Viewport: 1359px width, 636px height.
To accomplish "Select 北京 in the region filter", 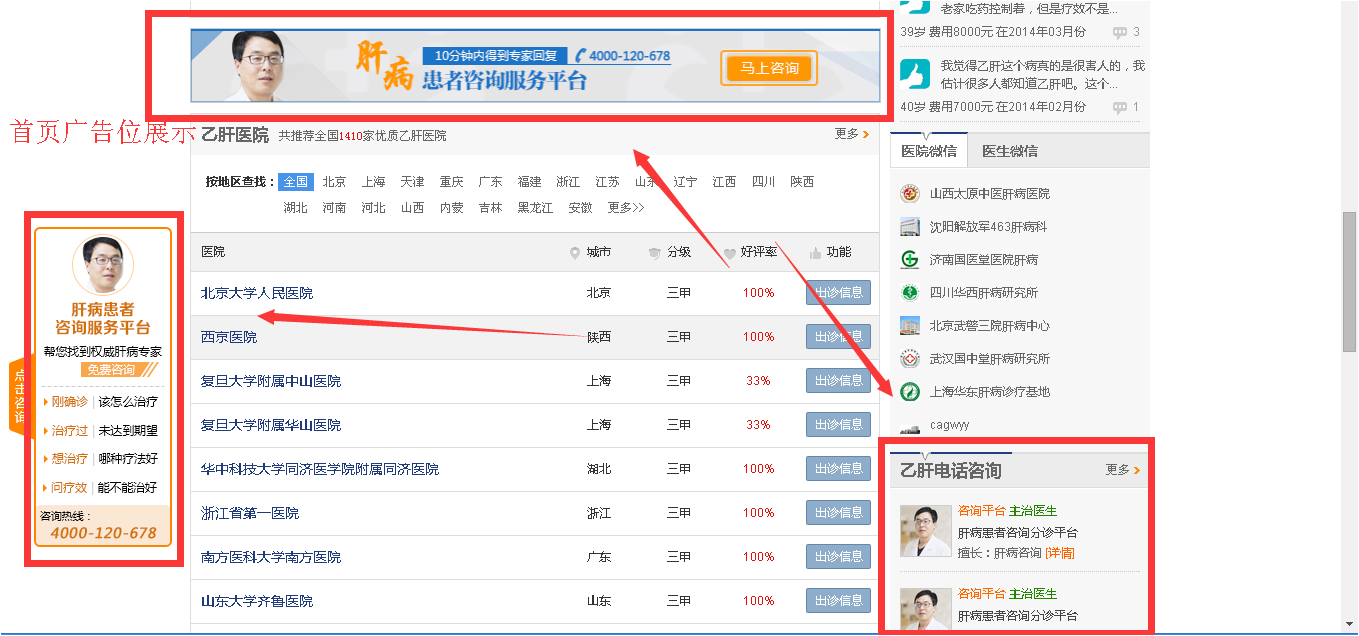I will [334, 181].
